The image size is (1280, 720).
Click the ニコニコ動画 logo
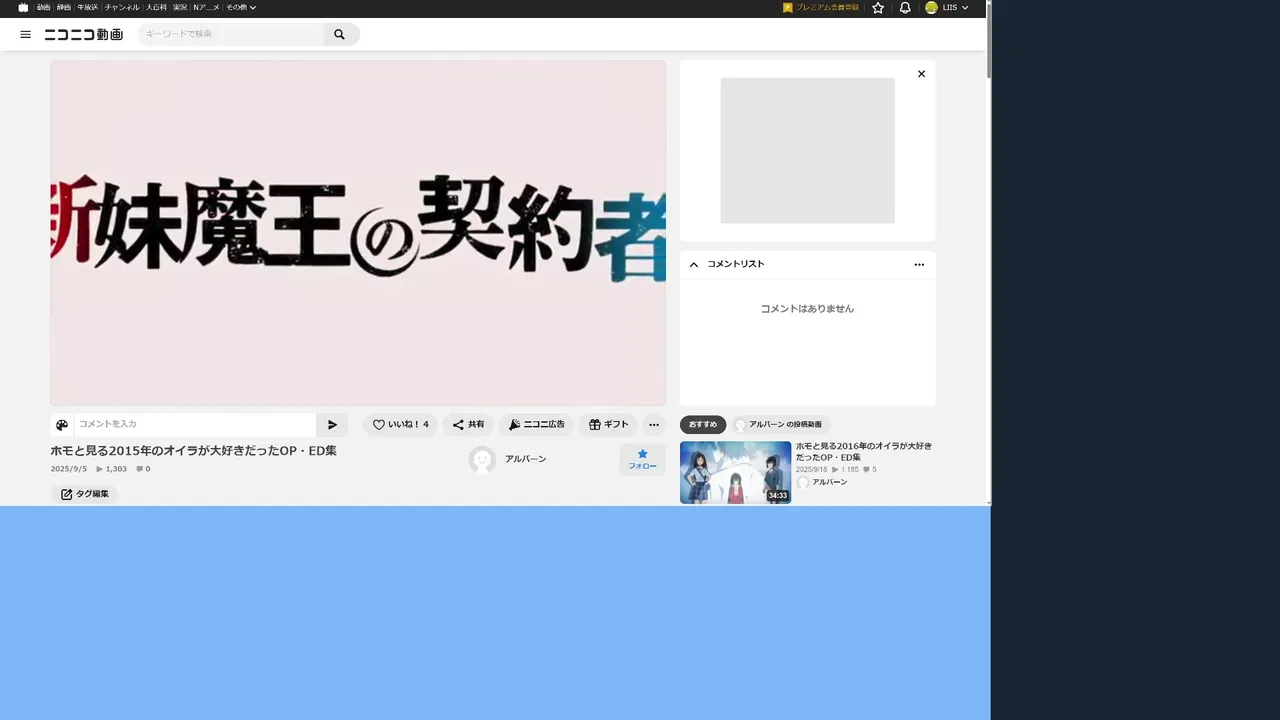pos(83,34)
